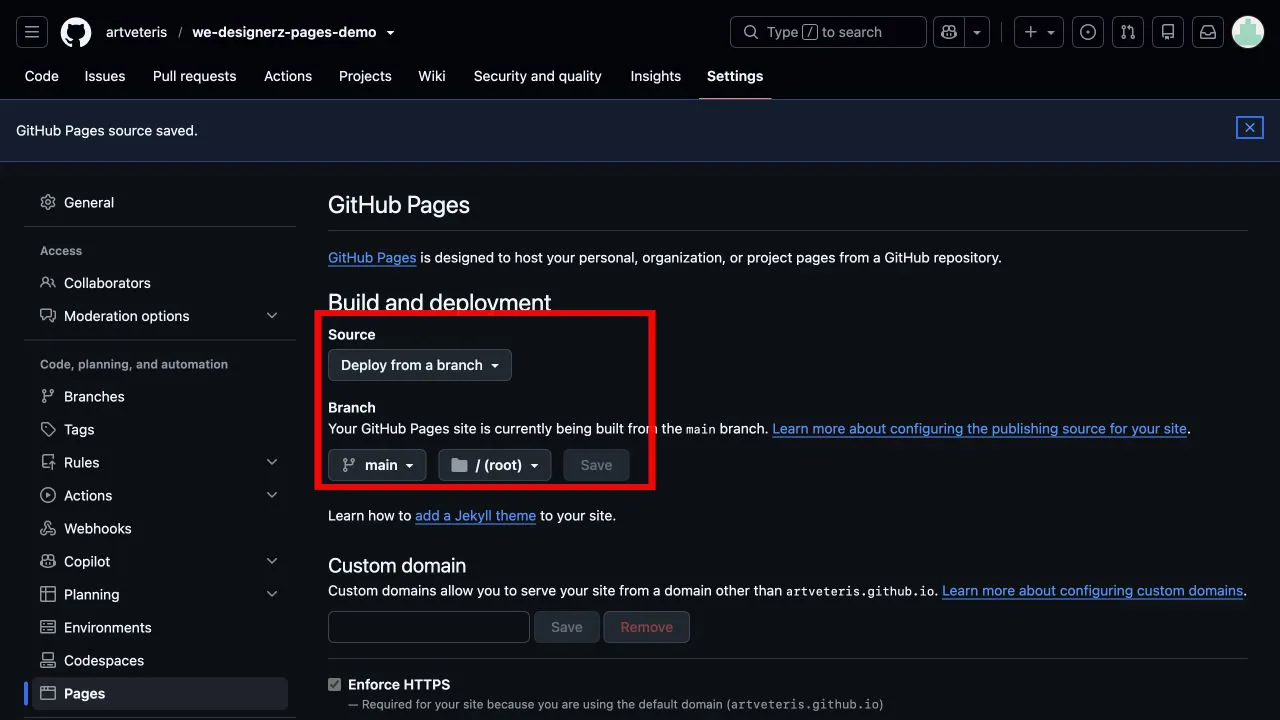
Task: Click the search bar
Action: [x=828, y=32]
